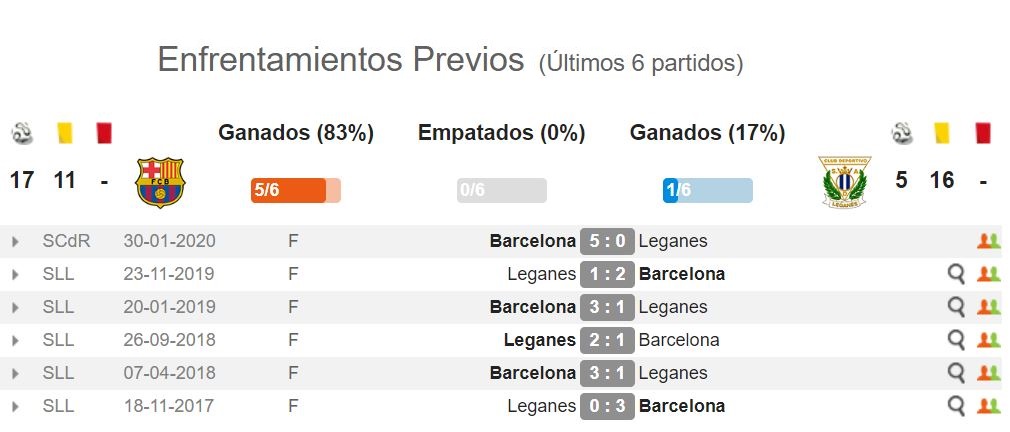Image resolution: width=1010 pixels, height=432 pixels.
Task: Expand the 26-09-2018 match row arrow
Action: click(x=15, y=341)
